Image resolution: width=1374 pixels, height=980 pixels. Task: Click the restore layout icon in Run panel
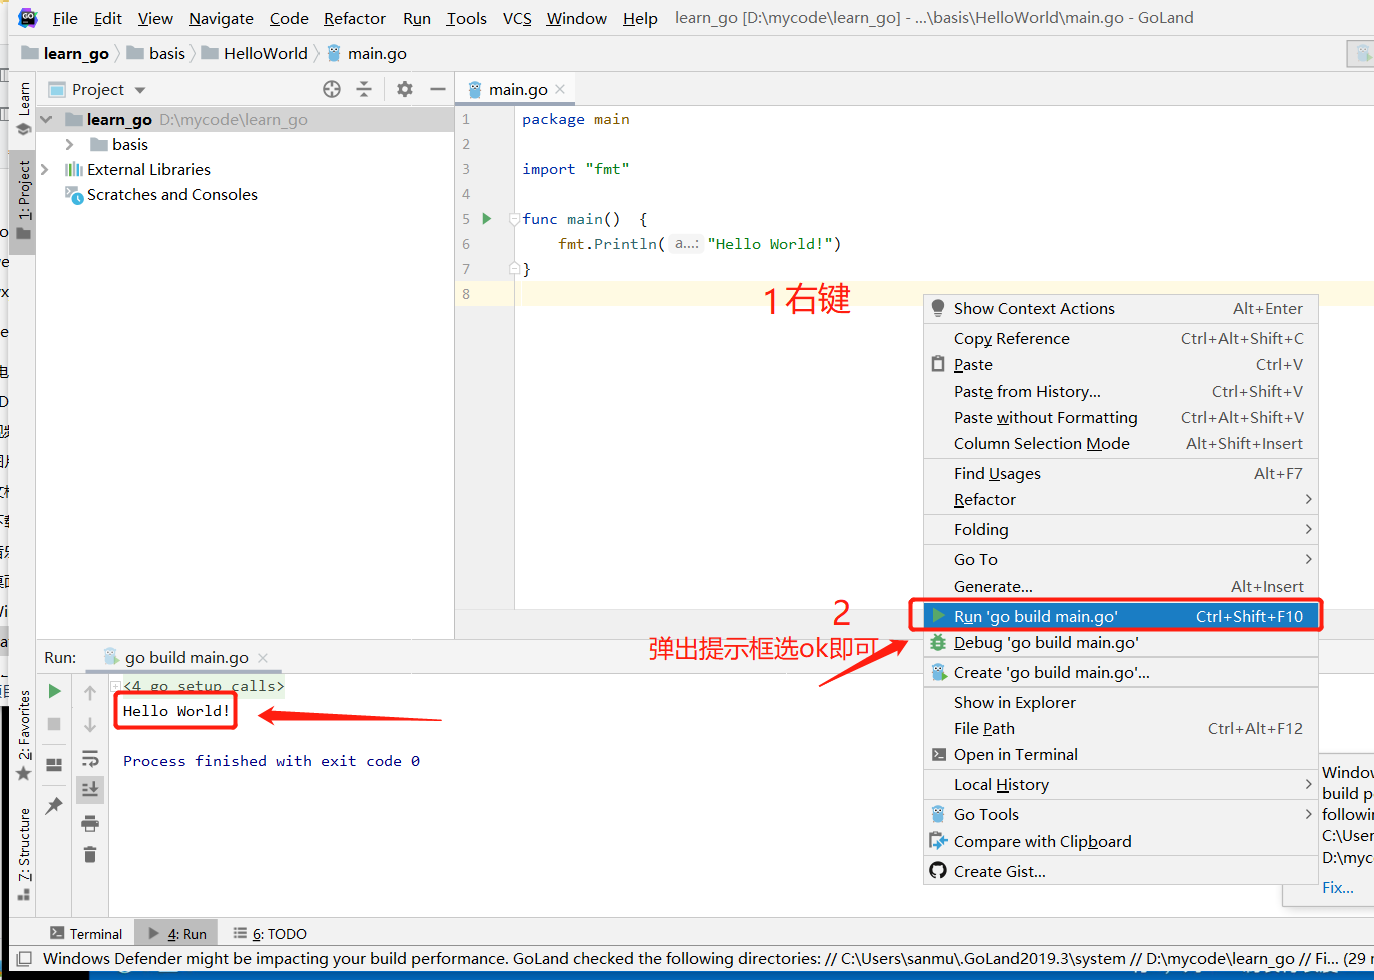55,765
